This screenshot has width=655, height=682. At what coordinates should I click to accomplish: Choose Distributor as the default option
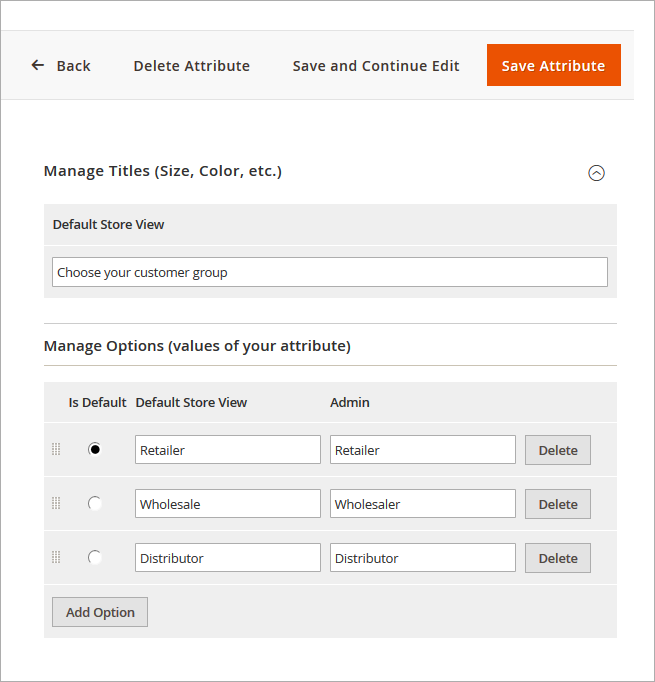point(95,558)
